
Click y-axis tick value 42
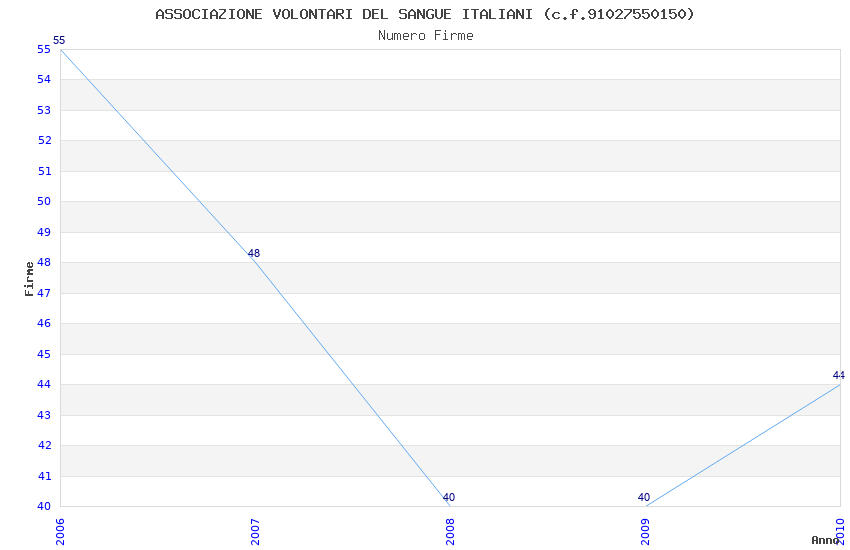click(x=44, y=445)
